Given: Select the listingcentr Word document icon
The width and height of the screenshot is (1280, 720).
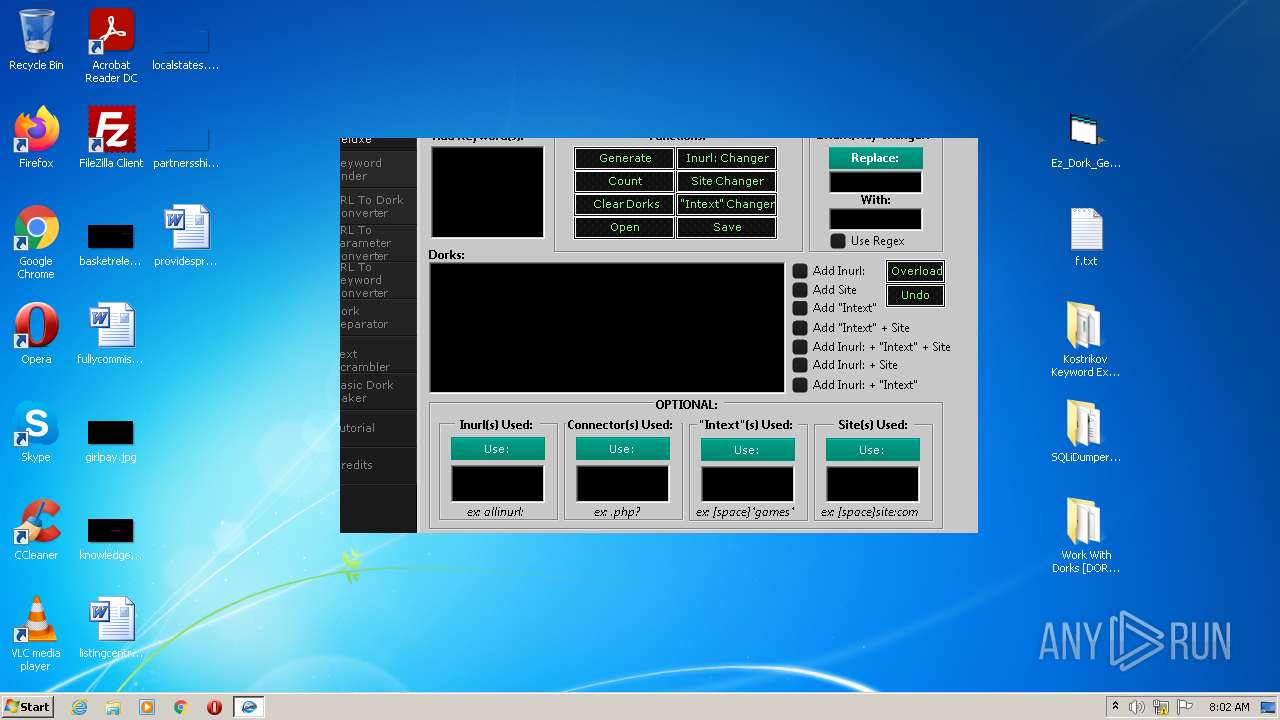Looking at the screenshot, I should 111,628.
